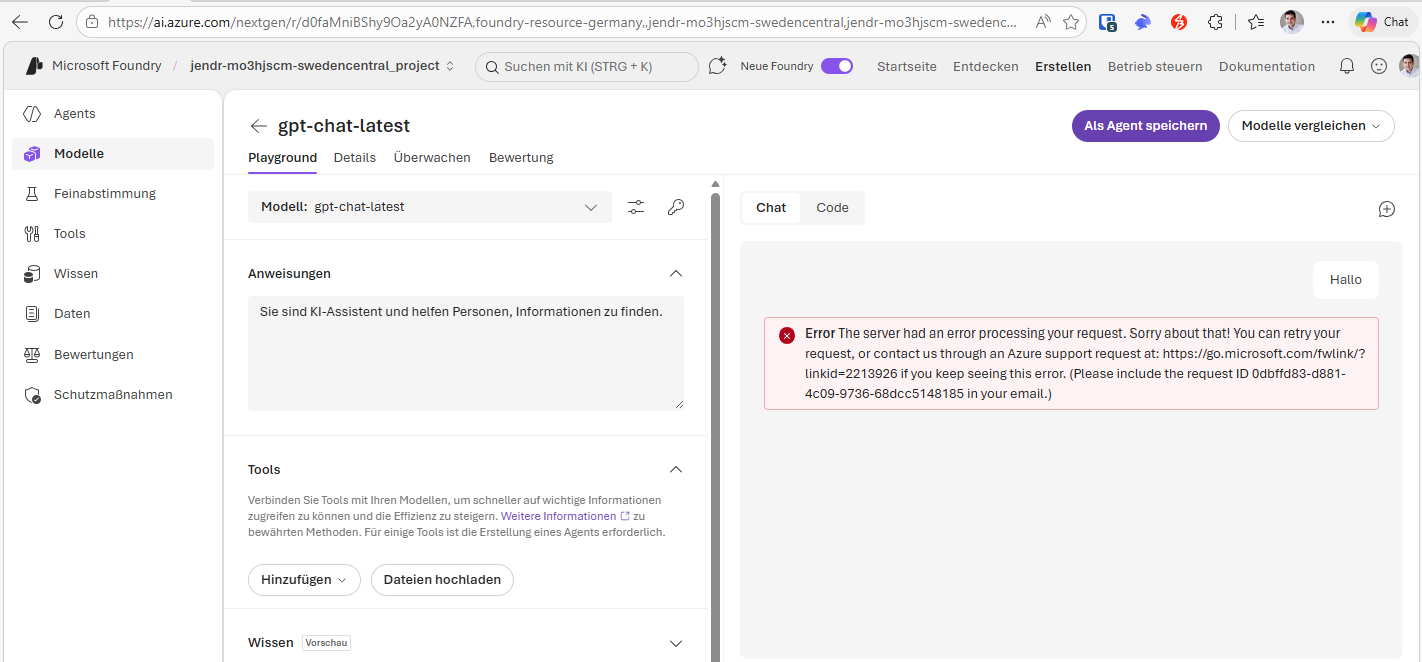The width and height of the screenshot is (1422, 662).
Task: Start a new chat with plus bubble icon
Action: point(1387,209)
